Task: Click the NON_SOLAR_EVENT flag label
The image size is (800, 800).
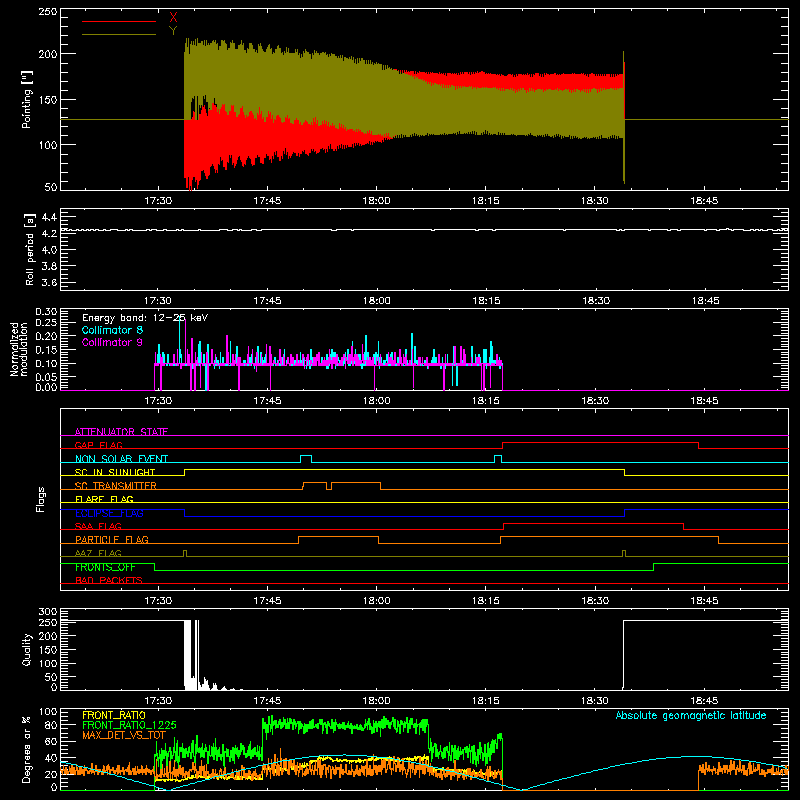Action: 121,459
